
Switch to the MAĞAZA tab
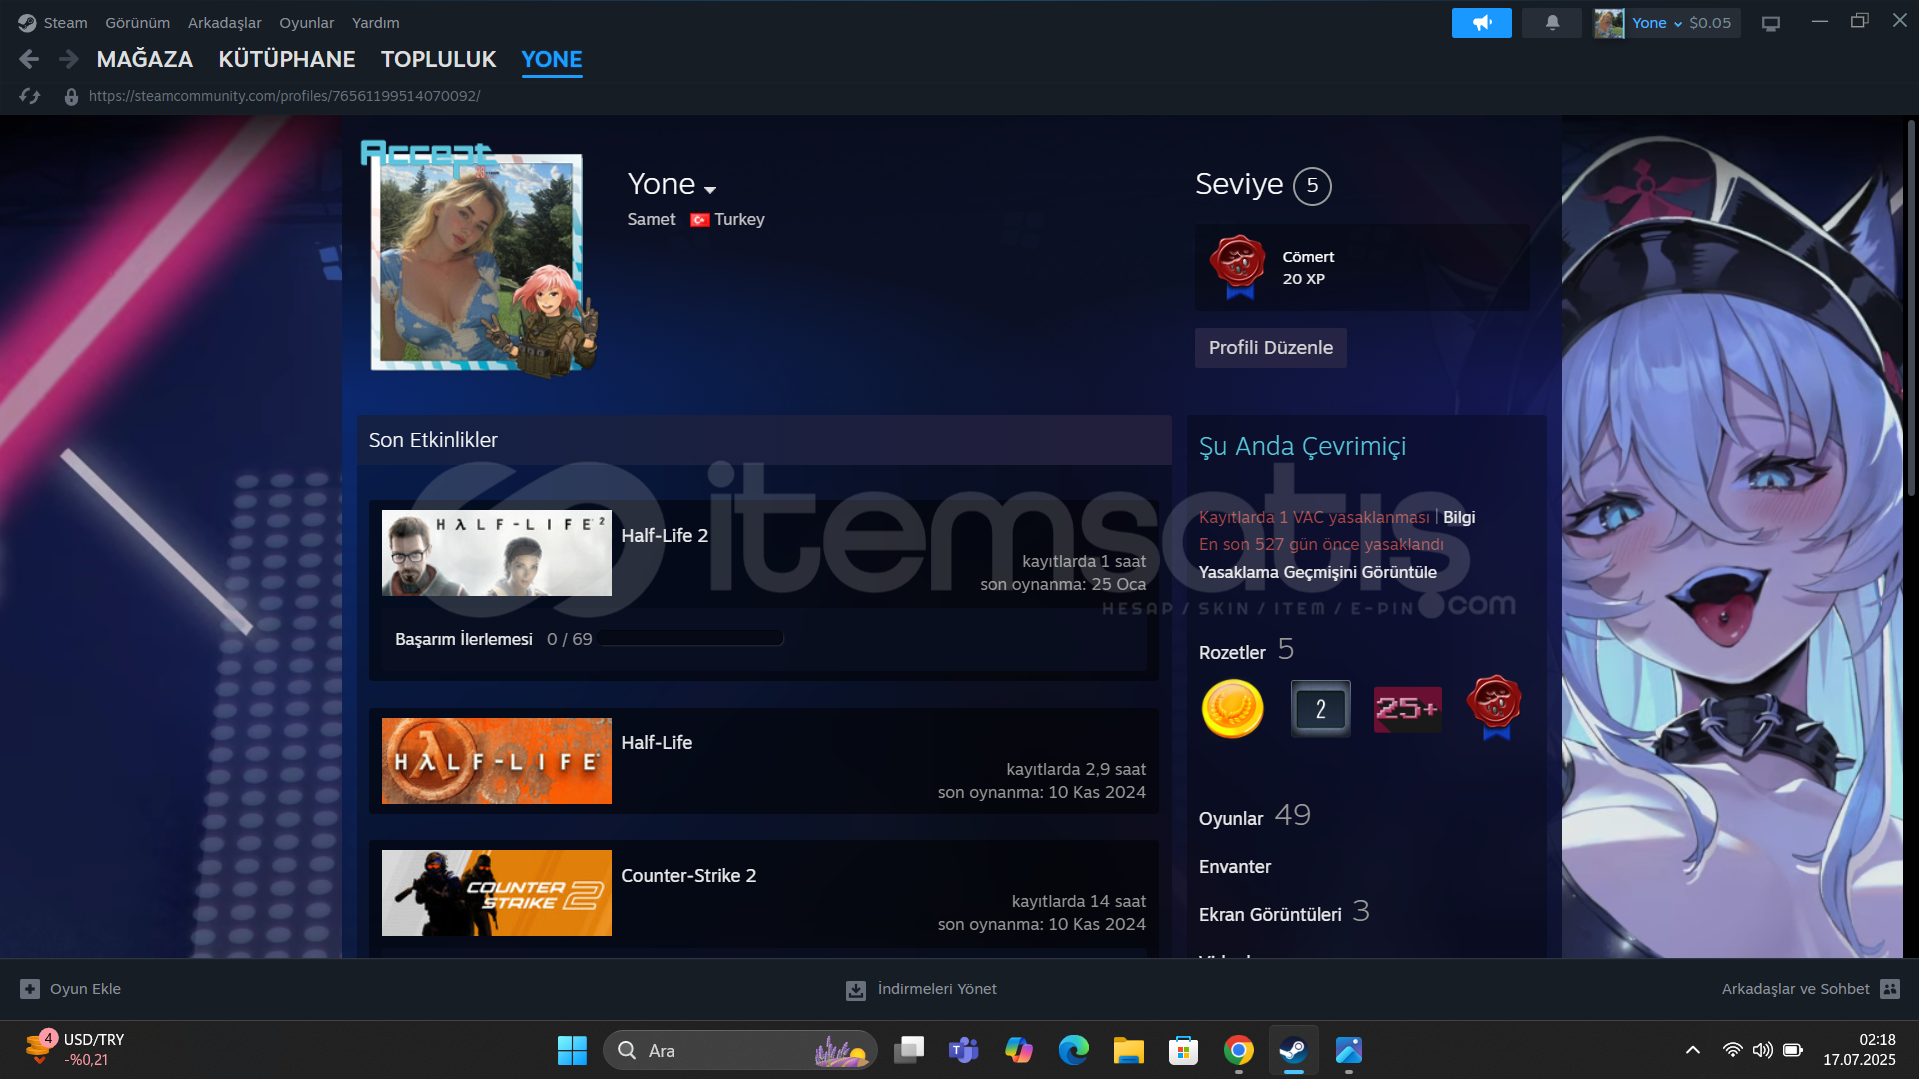(x=145, y=60)
